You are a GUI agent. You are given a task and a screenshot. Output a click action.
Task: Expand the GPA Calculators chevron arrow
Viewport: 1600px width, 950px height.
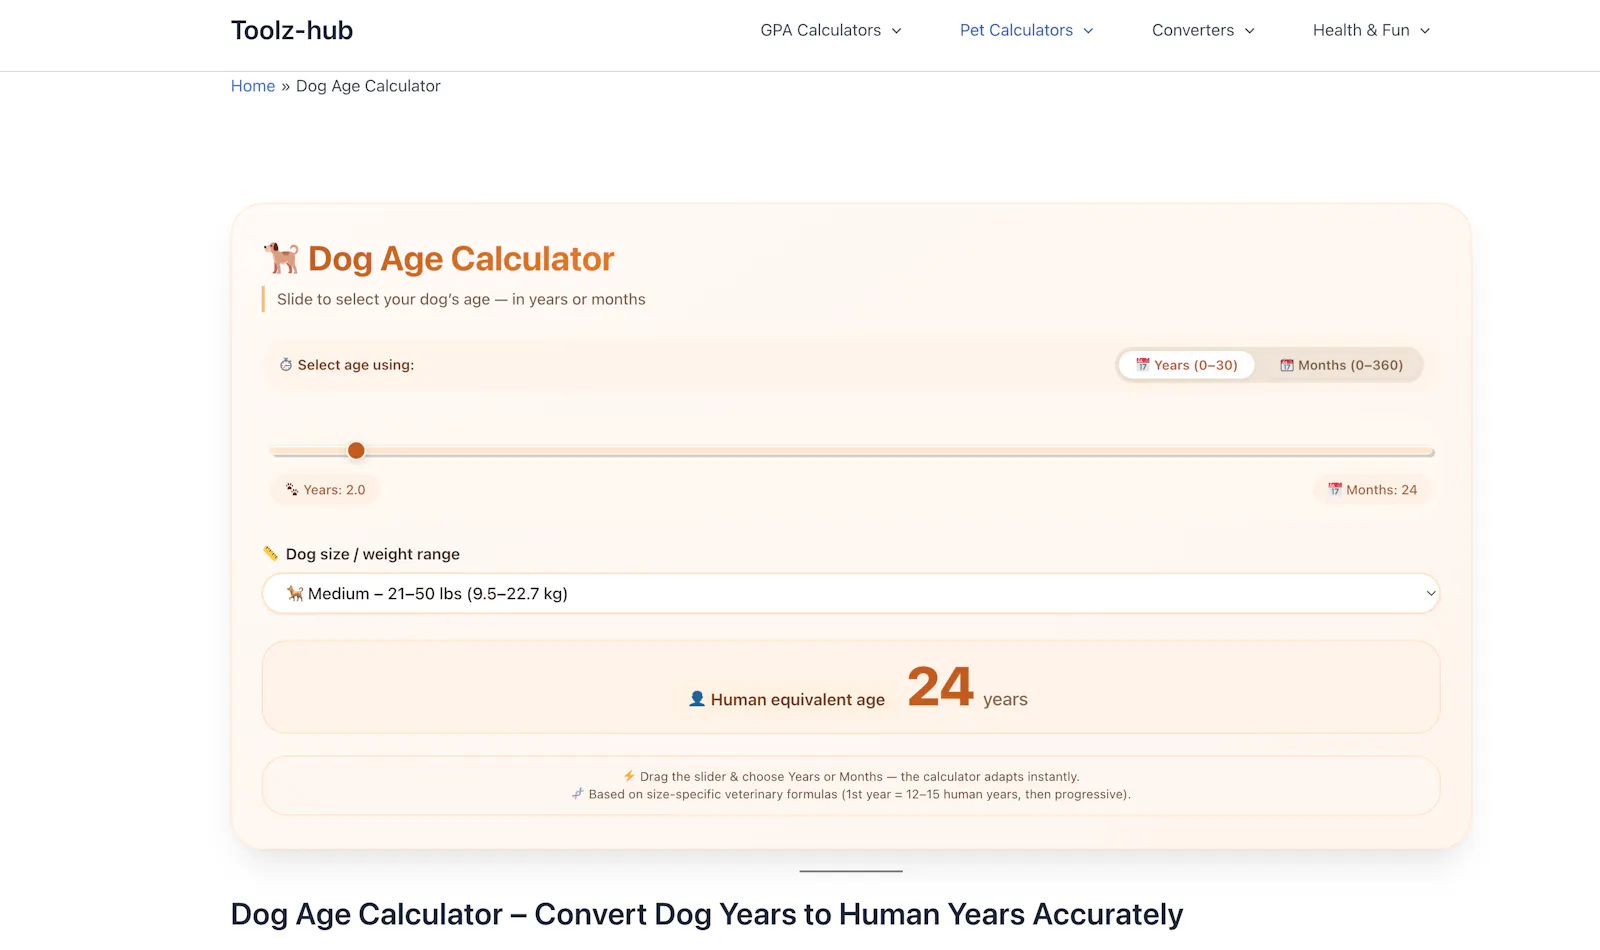point(896,31)
